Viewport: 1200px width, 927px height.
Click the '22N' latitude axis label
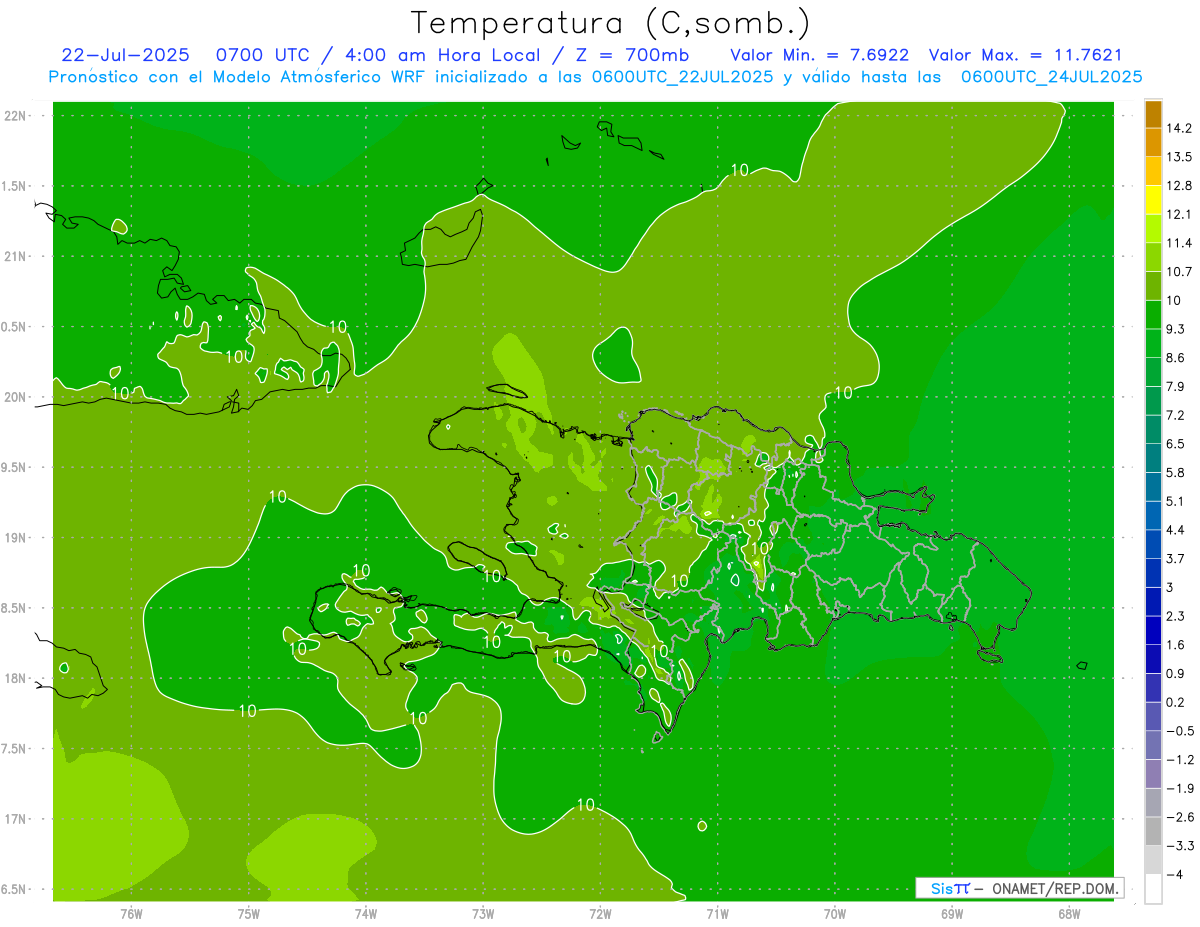click(15, 116)
